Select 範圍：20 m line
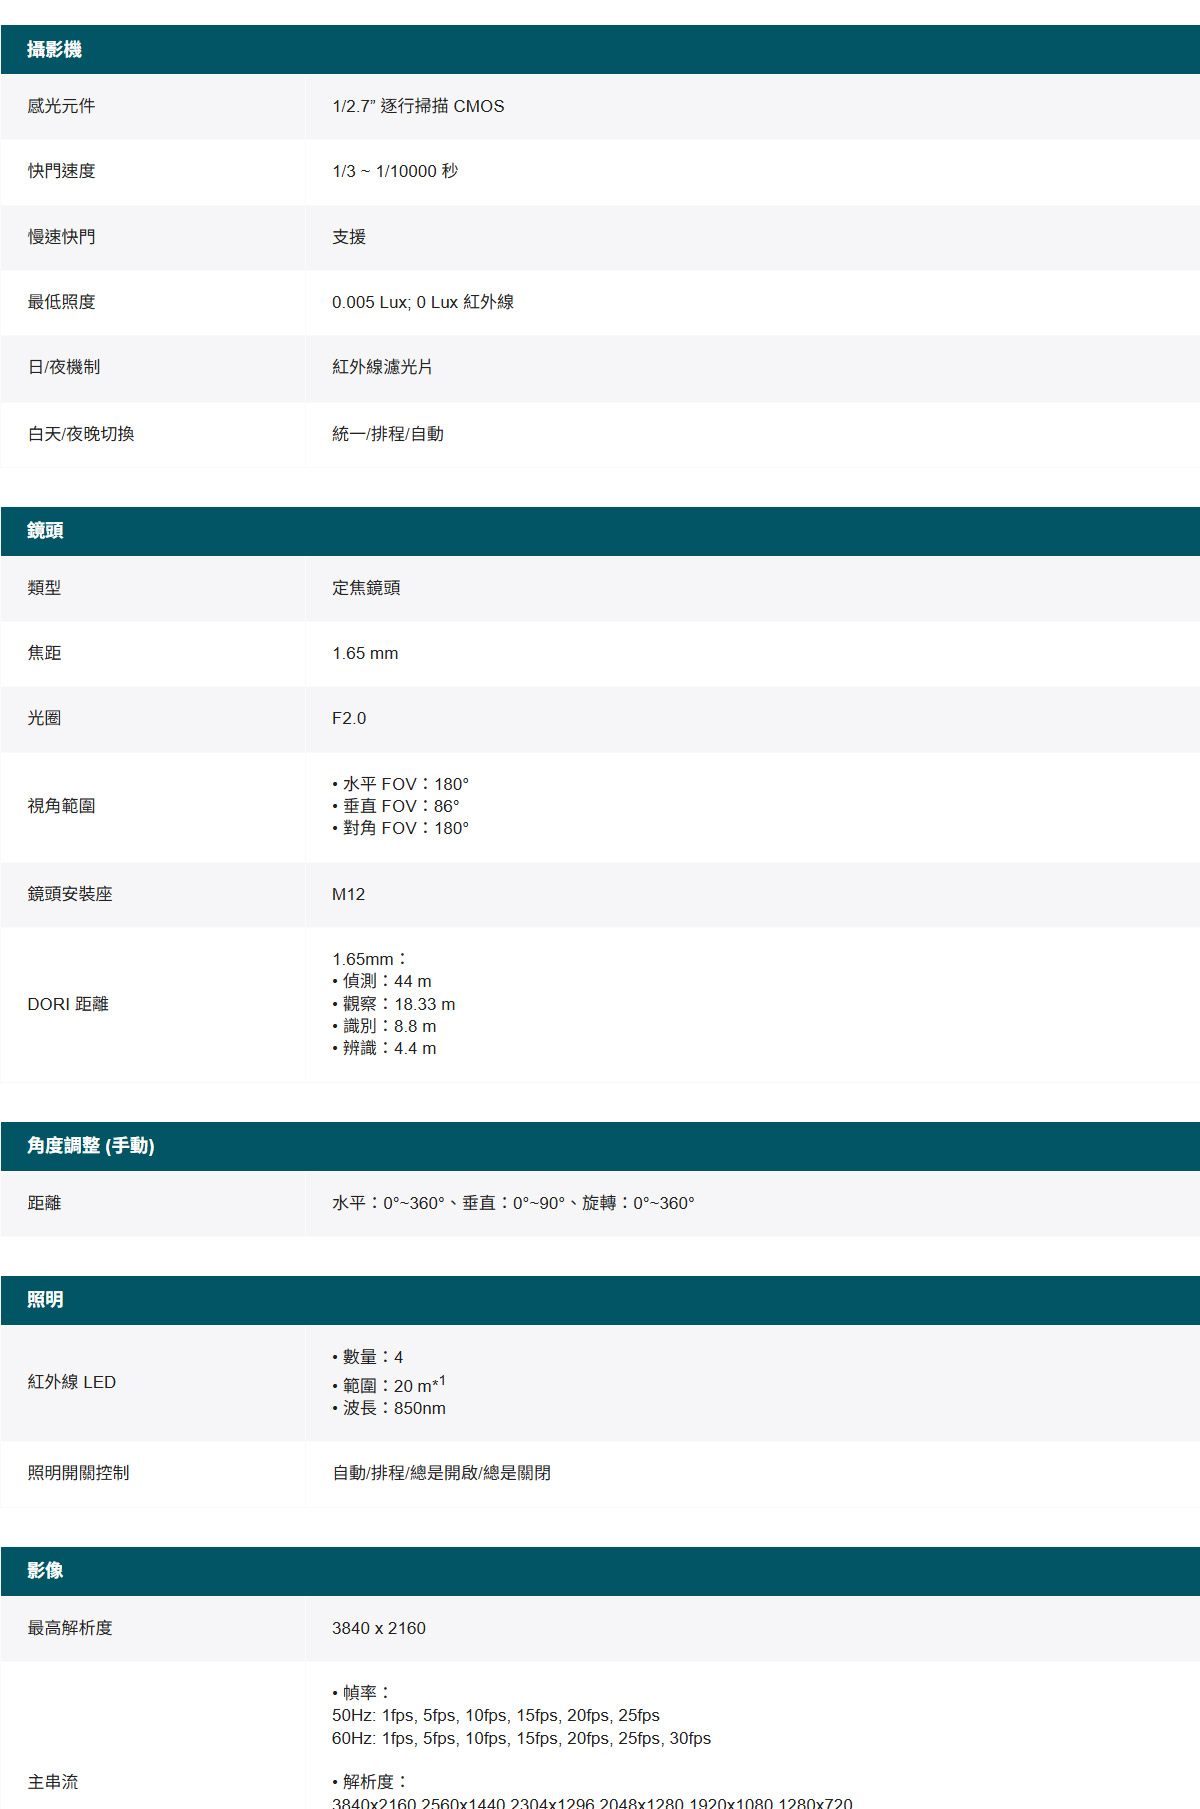1200x1809 pixels. point(389,1384)
